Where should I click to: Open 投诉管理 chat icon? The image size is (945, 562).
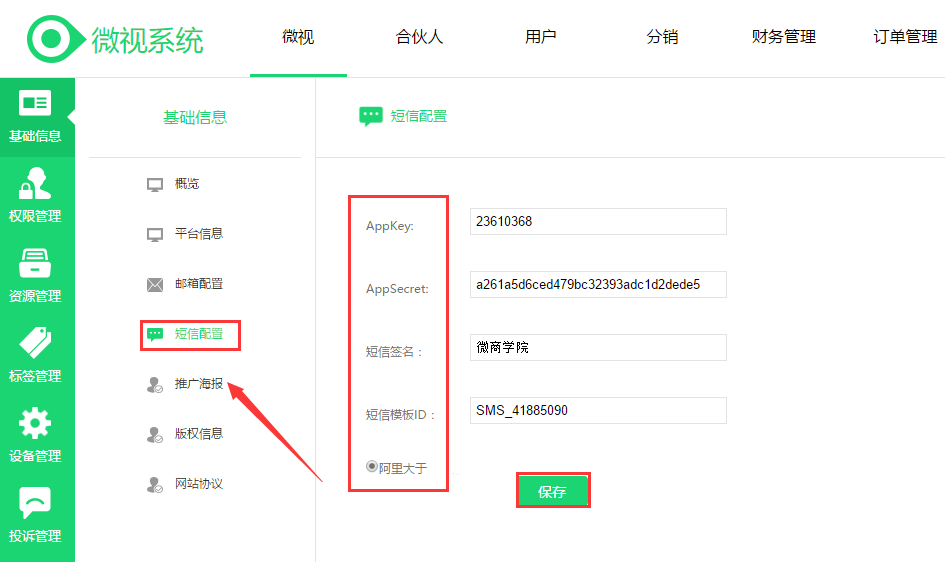coord(35,503)
